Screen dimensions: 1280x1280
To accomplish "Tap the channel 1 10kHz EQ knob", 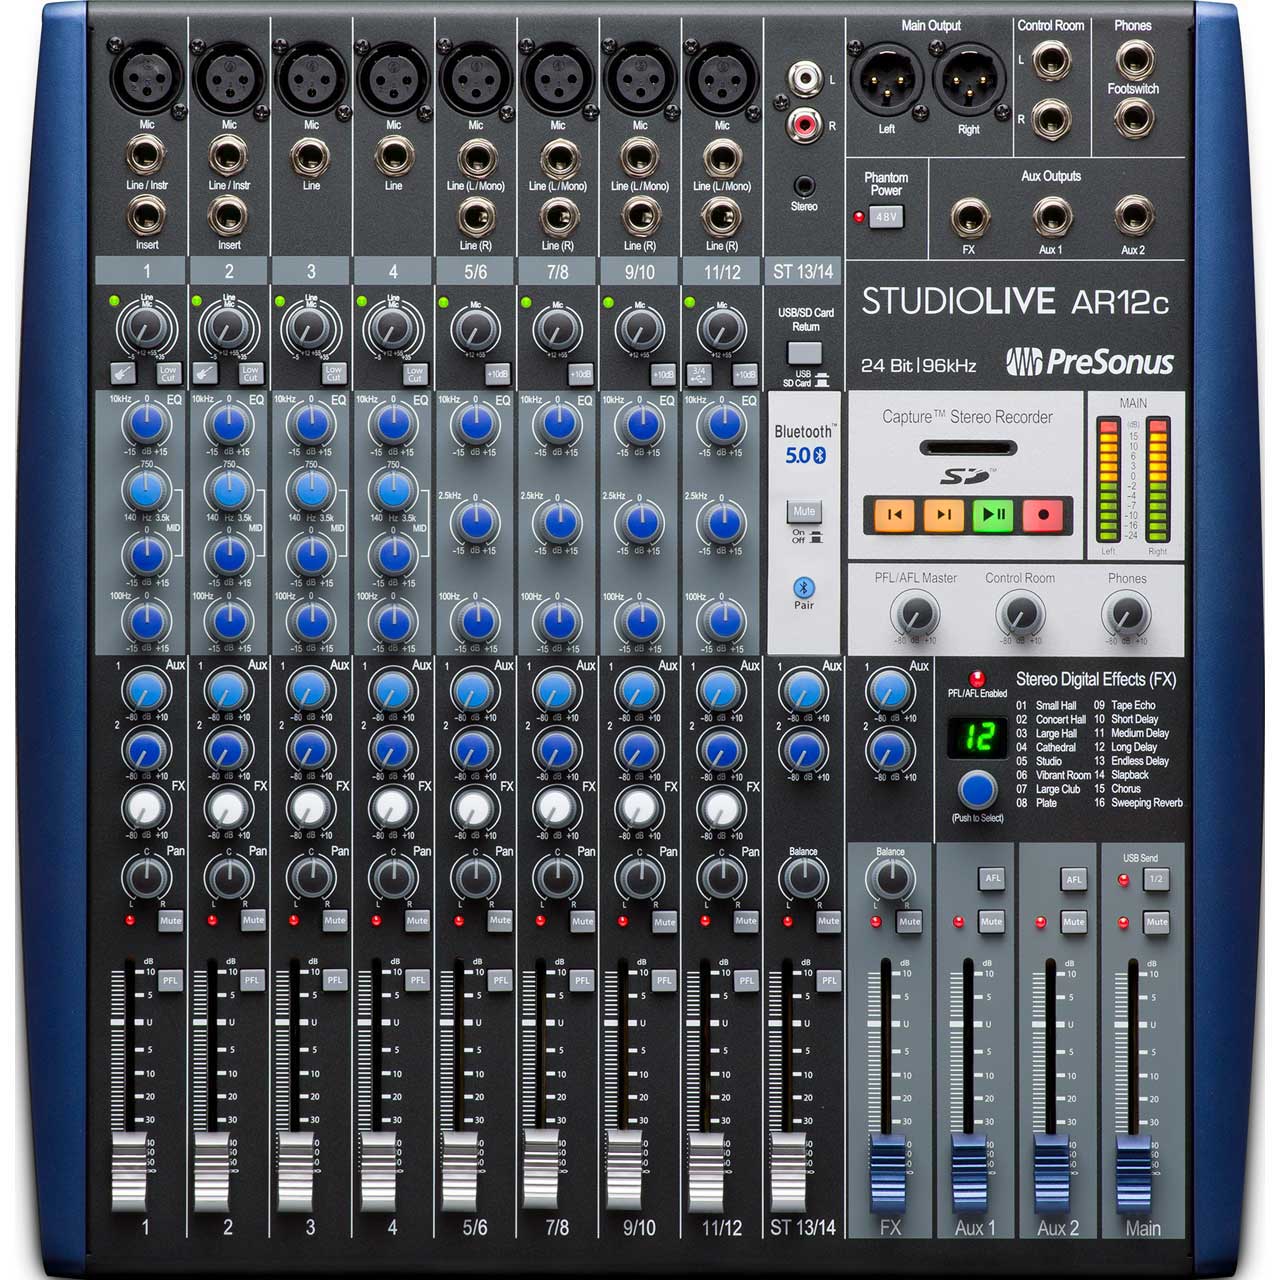I will coord(147,424).
